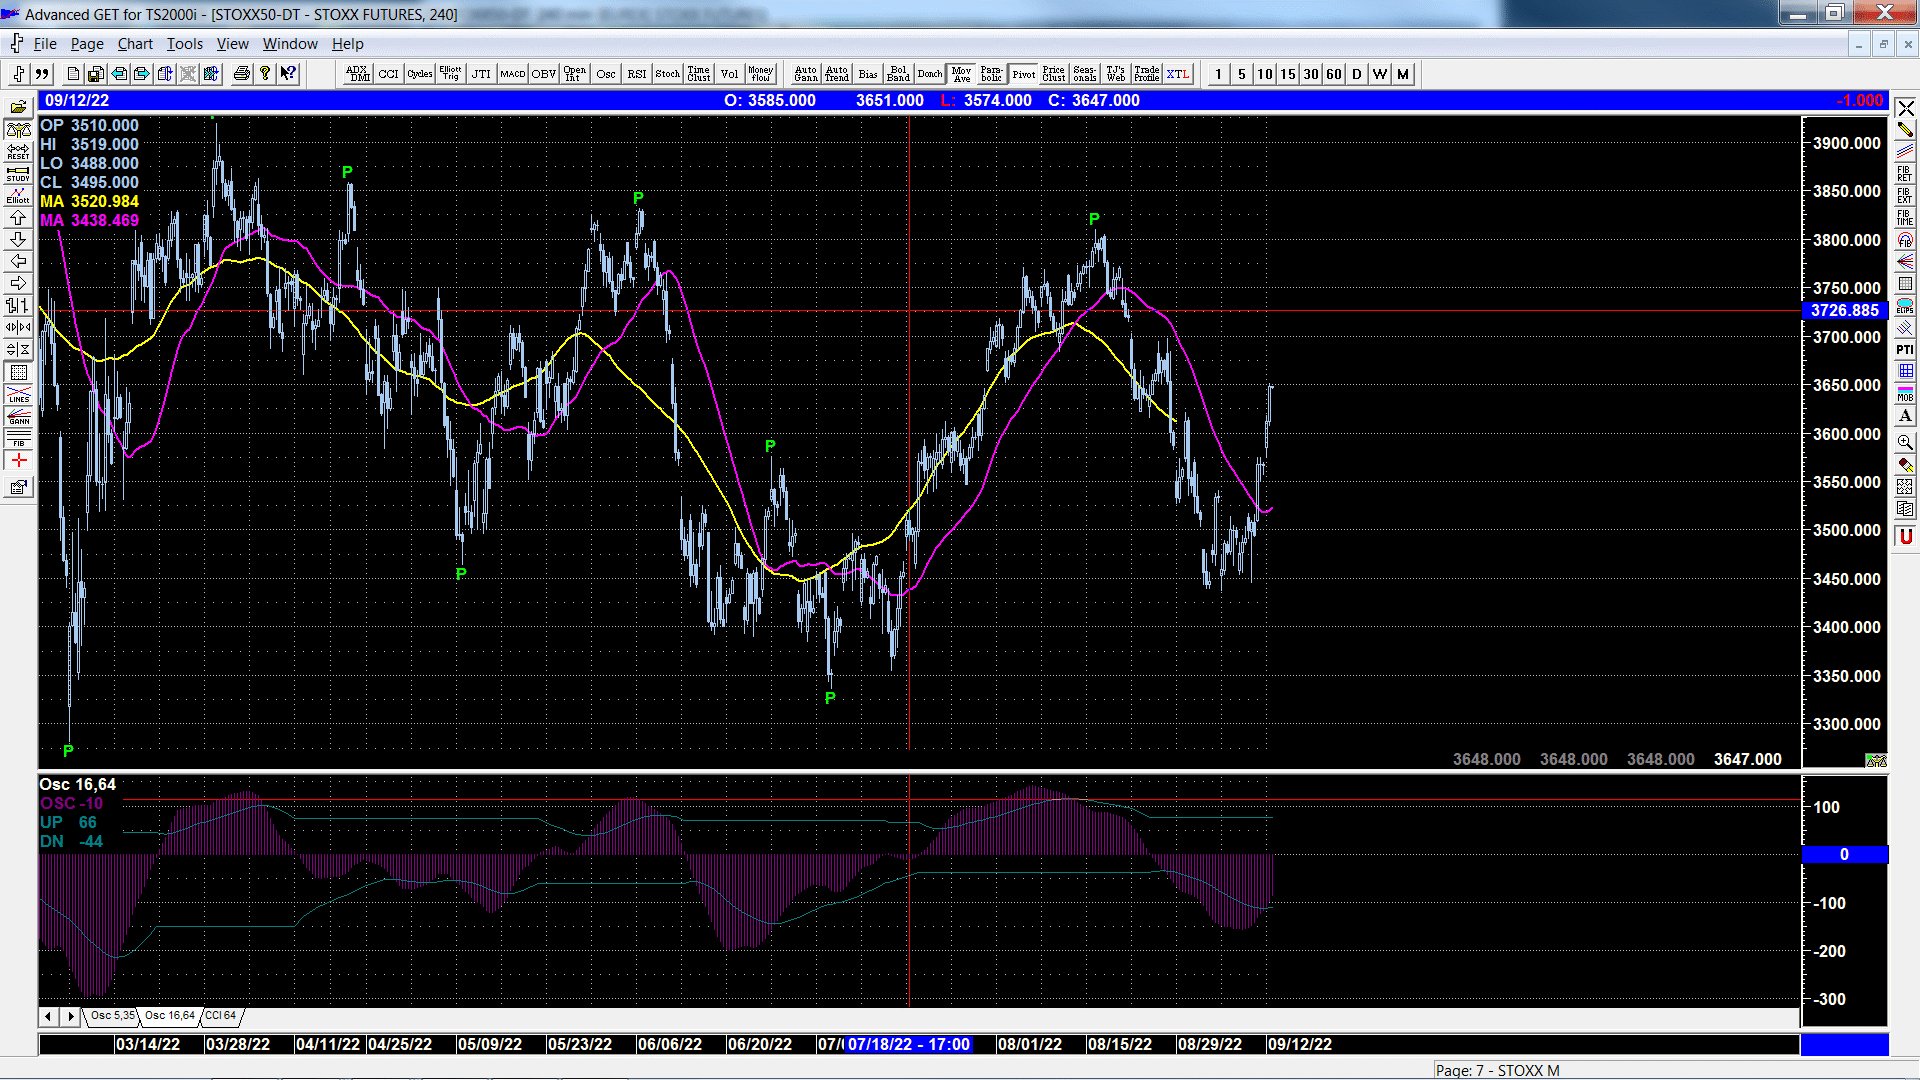Click the magnifier zoom tool on right
The width and height of the screenshot is (1920, 1080).
[x=1905, y=442]
